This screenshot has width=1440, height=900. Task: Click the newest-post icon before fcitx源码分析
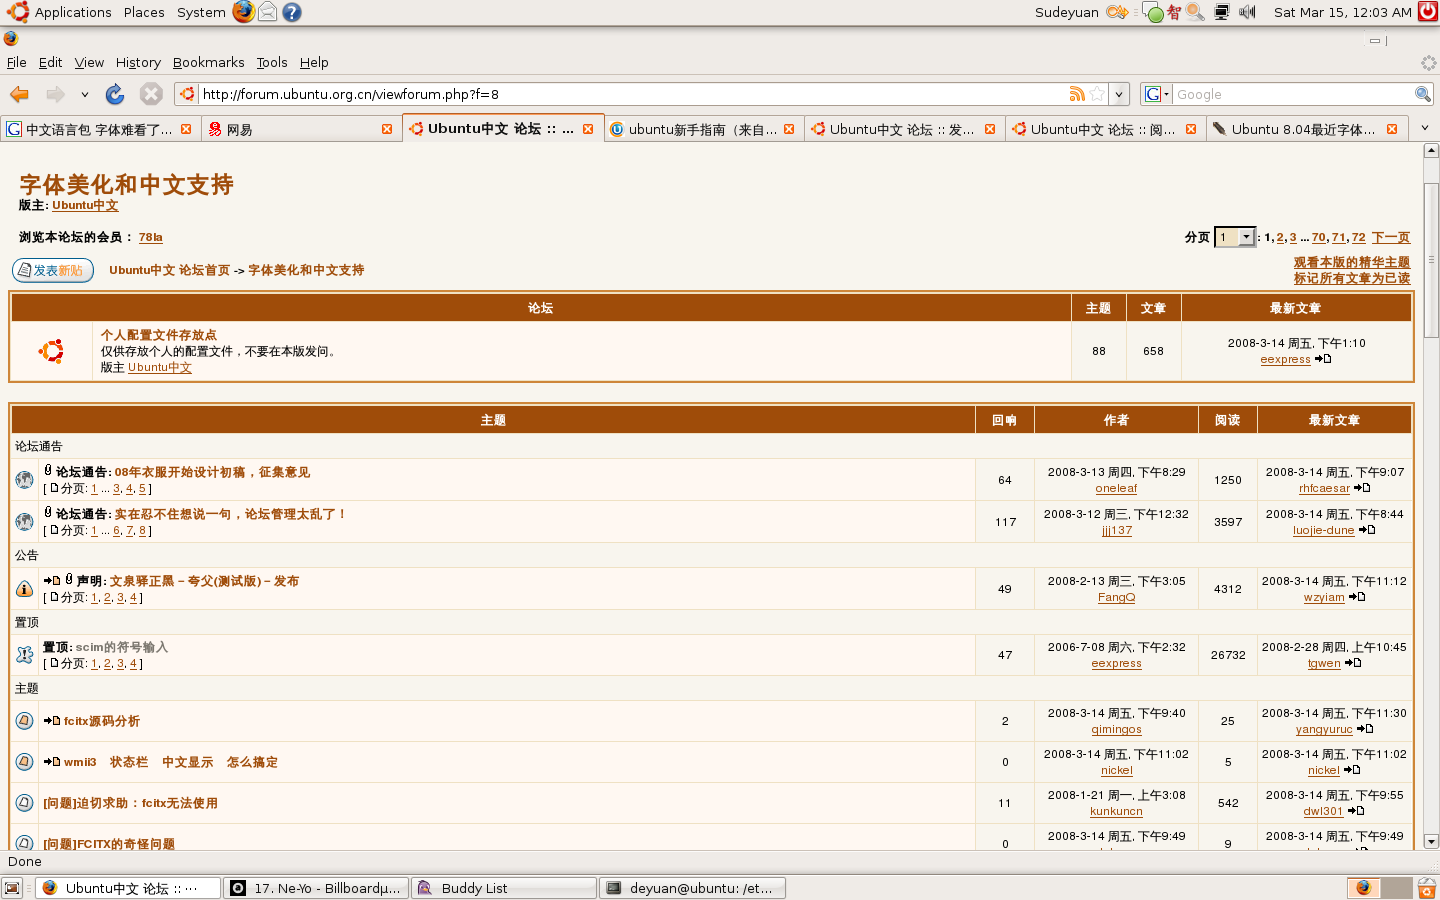pos(52,721)
